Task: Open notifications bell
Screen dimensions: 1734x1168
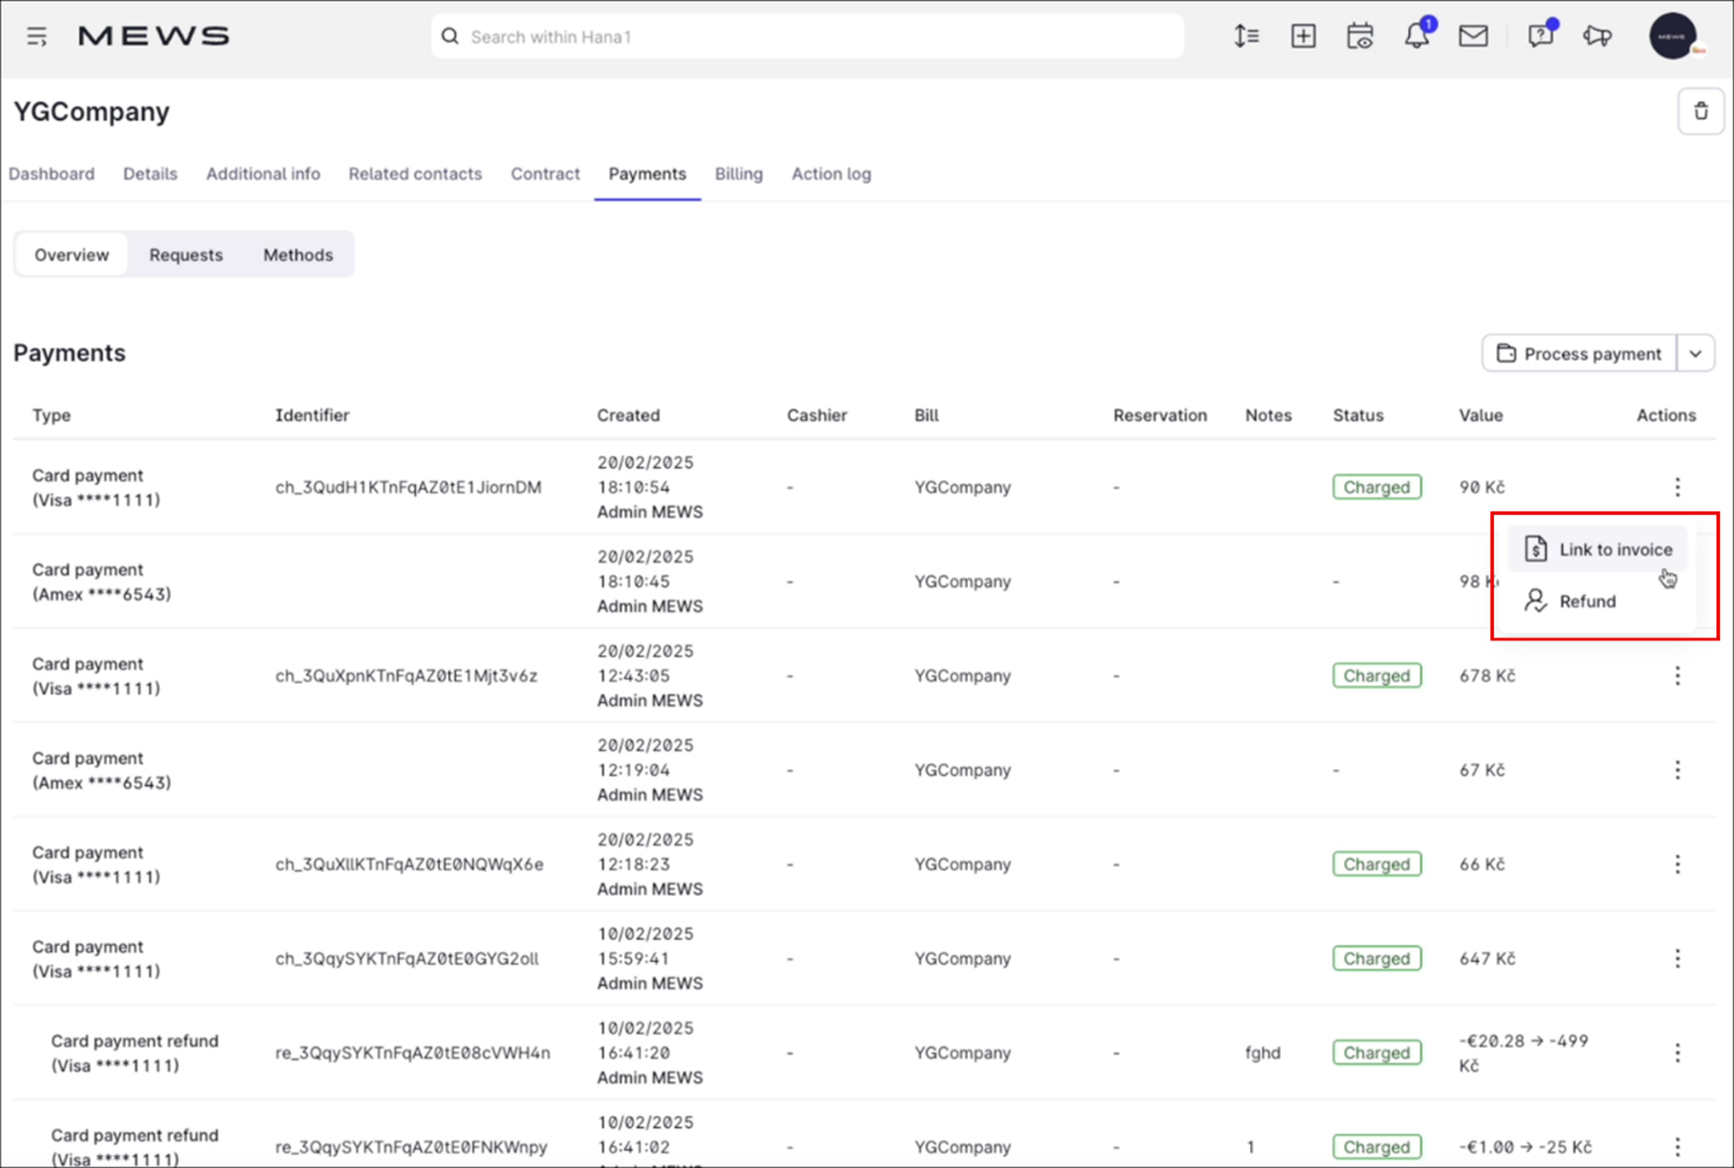Action: (1416, 36)
